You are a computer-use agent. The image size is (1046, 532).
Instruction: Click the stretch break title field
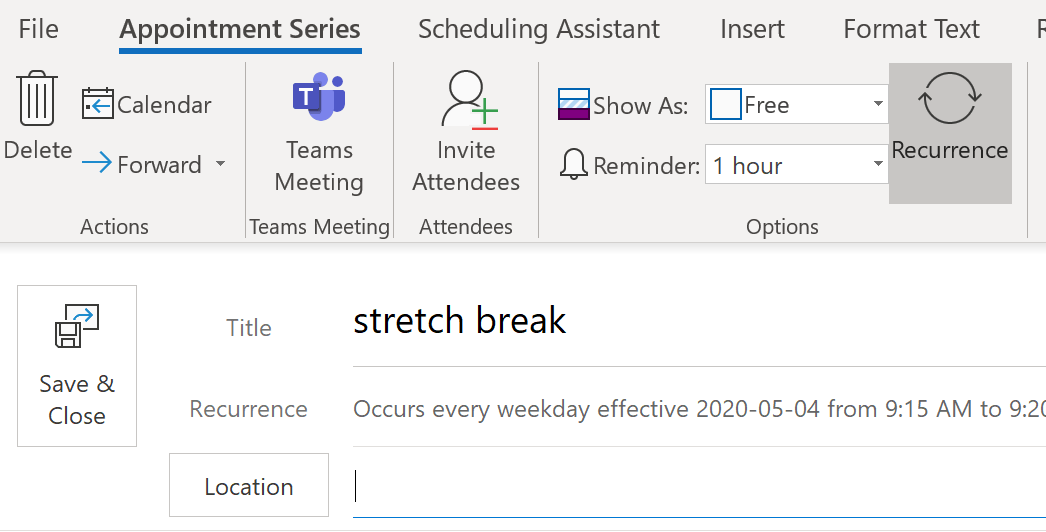[699, 321]
